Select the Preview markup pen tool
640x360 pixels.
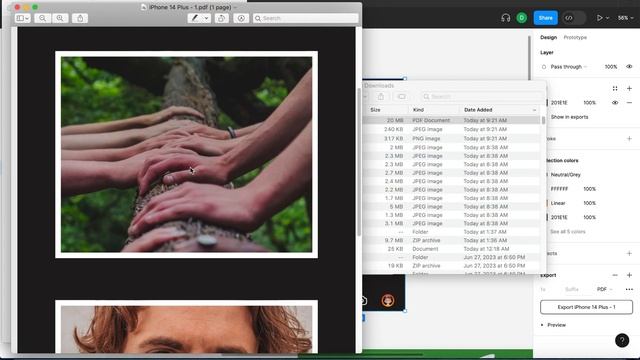point(195,18)
